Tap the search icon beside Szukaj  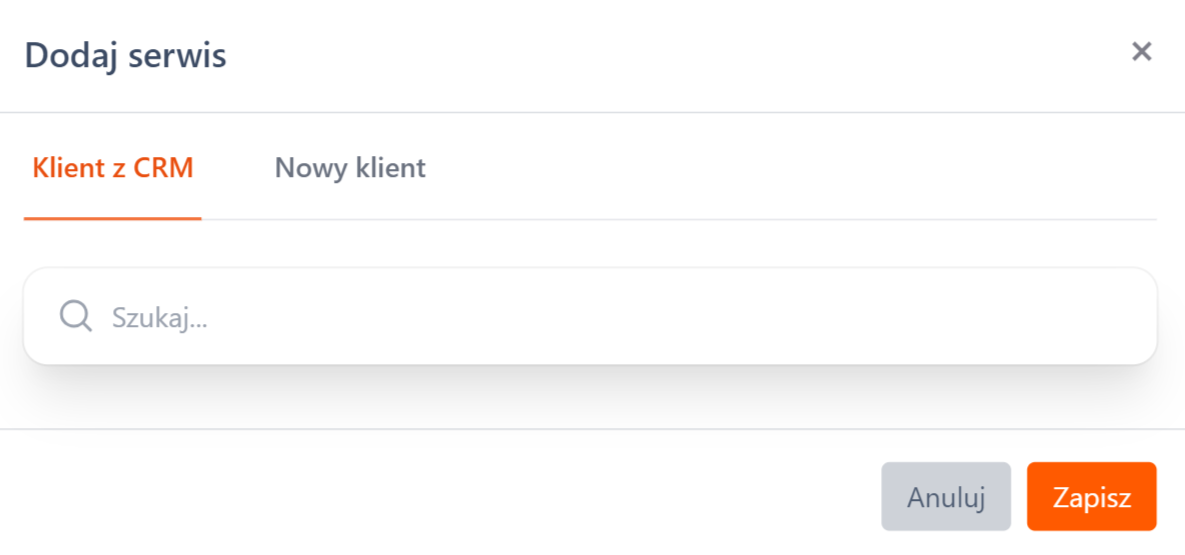75,317
